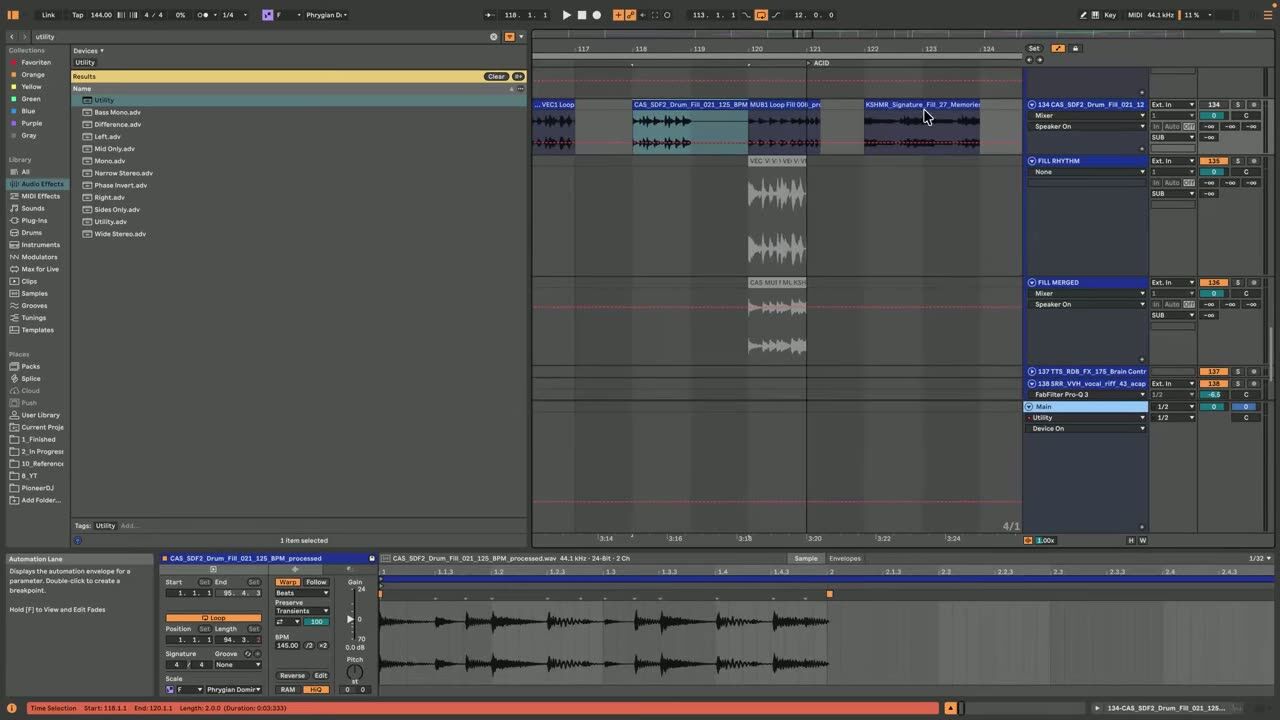1280x720 pixels.
Task: Open Max for Live category
Action: pos(40,269)
